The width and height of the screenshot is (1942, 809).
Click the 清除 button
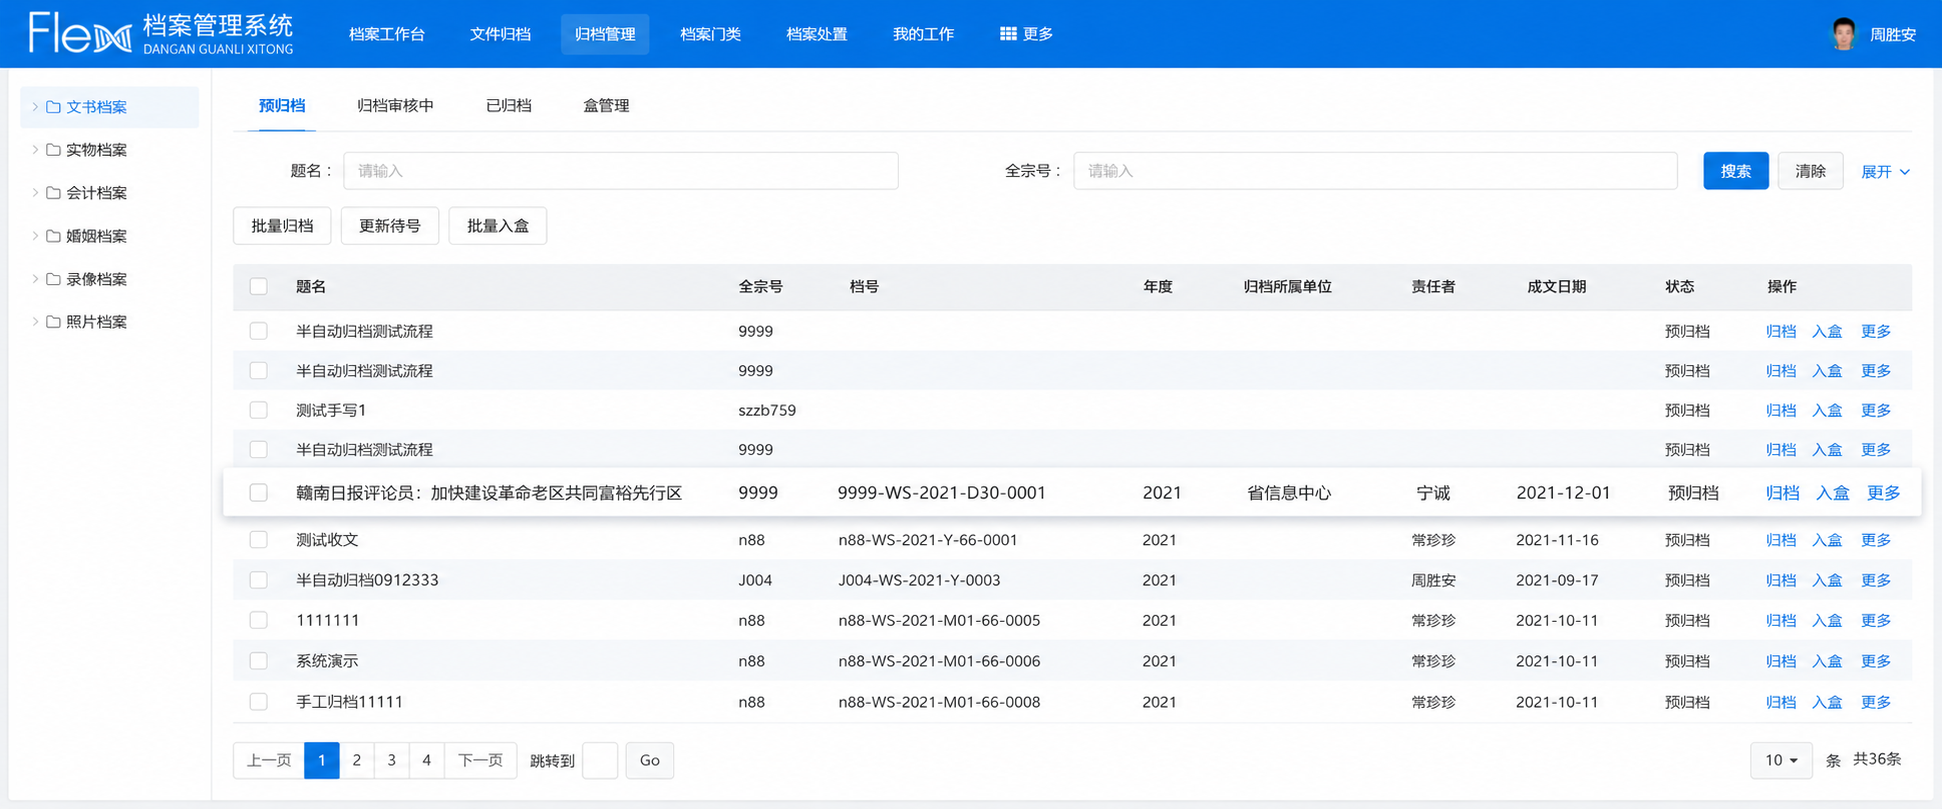(1810, 171)
